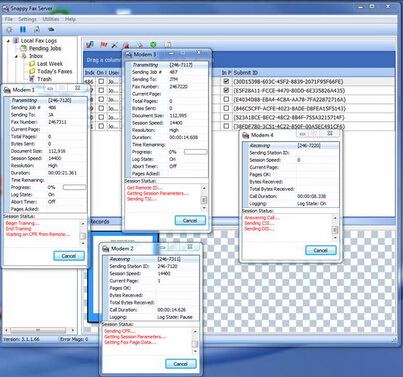Click the Modem 3 window title icon

click(x=128, y=54)
